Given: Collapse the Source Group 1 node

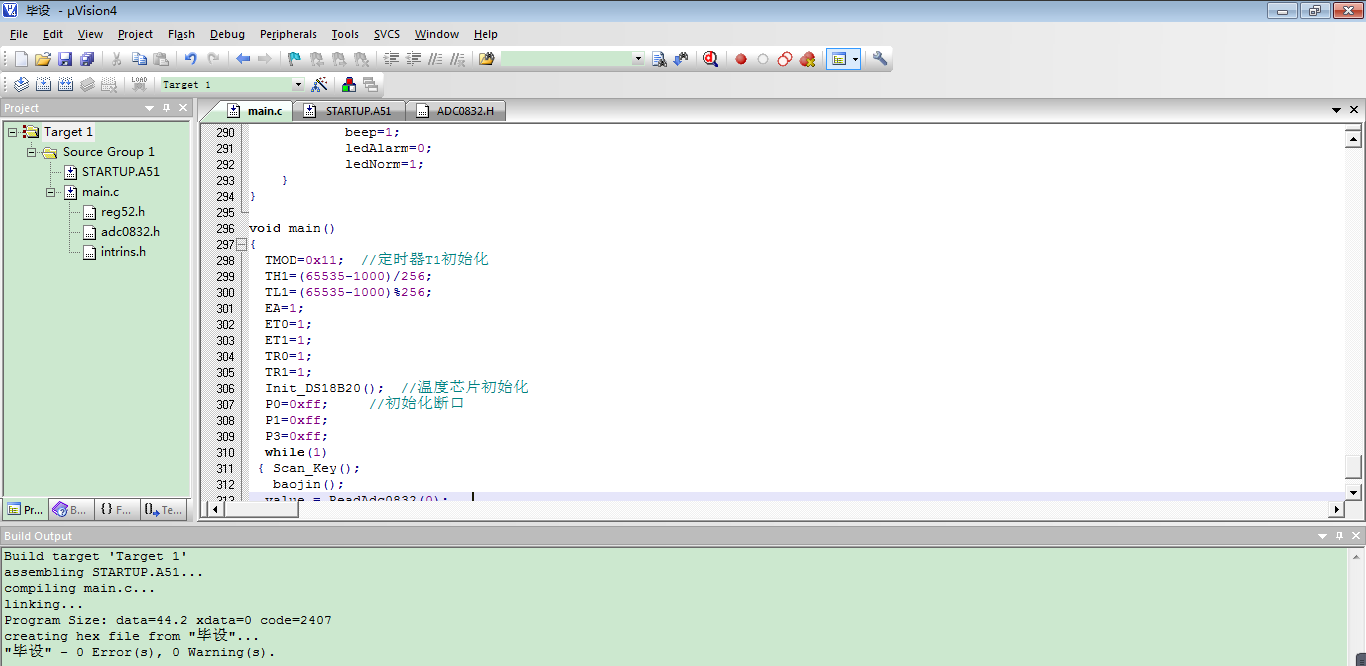Looking at the screenshot, I should pos(32,152).
